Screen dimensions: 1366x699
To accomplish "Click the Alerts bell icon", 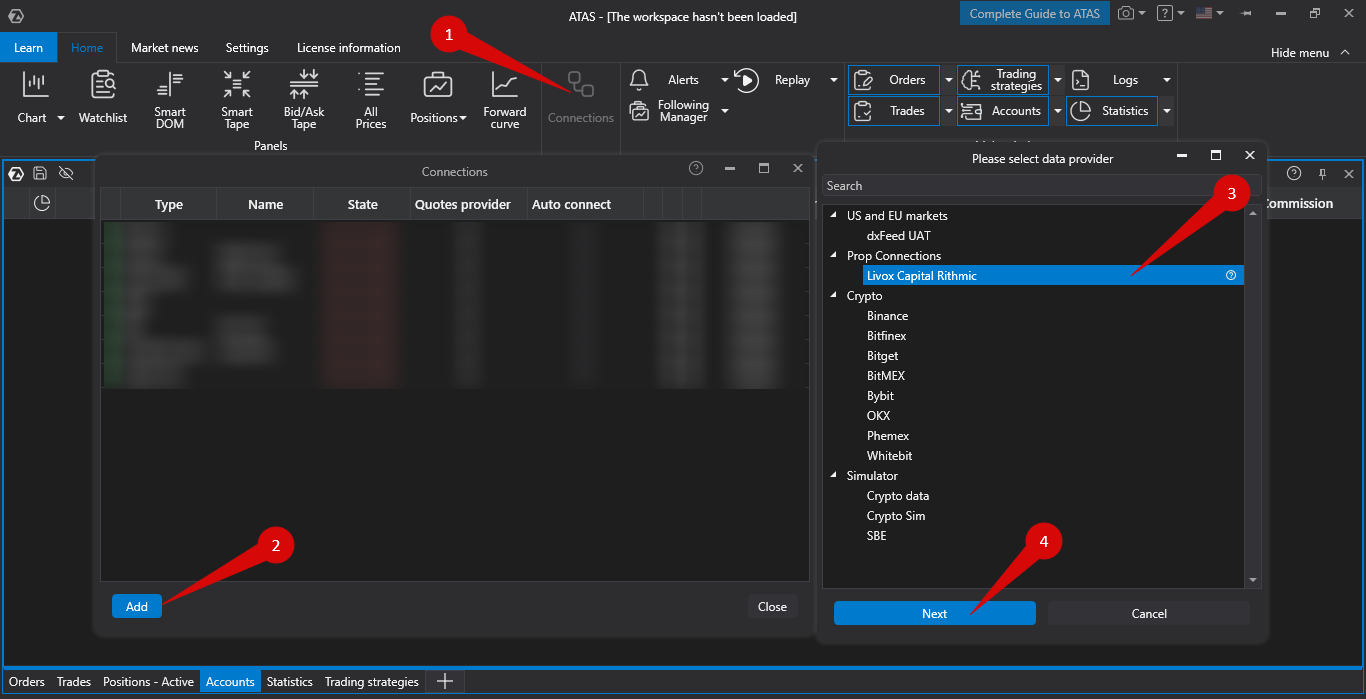I will pos(639,80).
